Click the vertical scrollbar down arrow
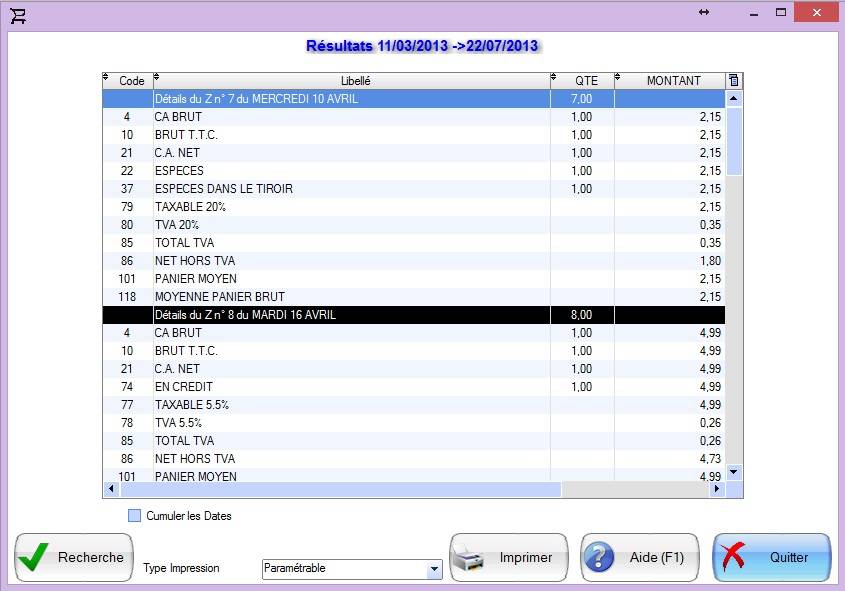 pos(733,471)
